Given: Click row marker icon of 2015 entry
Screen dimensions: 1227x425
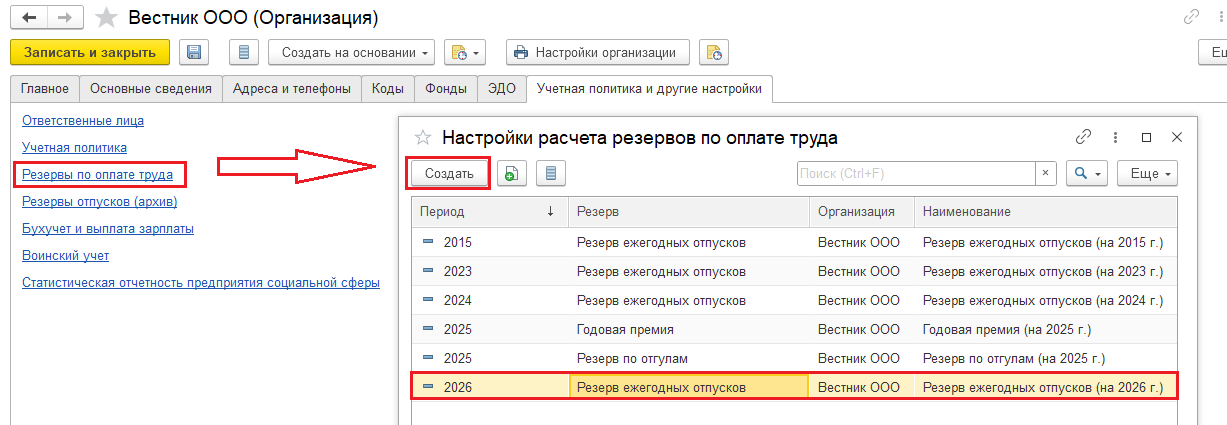Looking at the screenshot, I should [428, 242].
